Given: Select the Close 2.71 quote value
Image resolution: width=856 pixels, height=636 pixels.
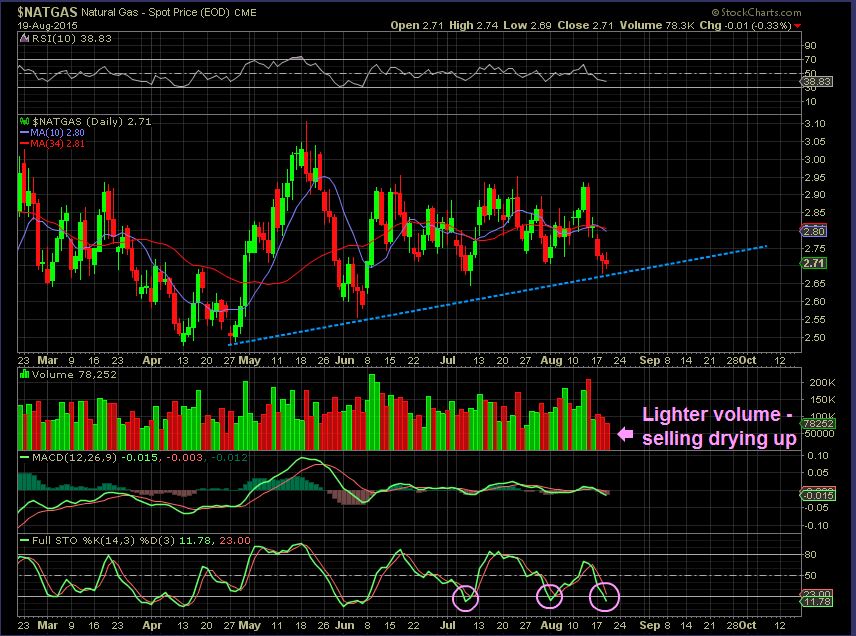Looking at the screenshot, I should point(586,25).
